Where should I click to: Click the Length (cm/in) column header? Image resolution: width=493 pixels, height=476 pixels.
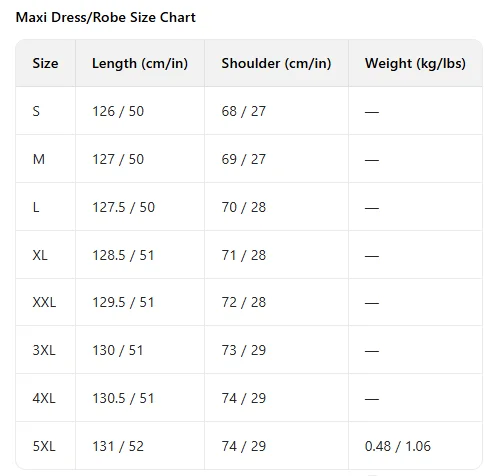[140, 63]
